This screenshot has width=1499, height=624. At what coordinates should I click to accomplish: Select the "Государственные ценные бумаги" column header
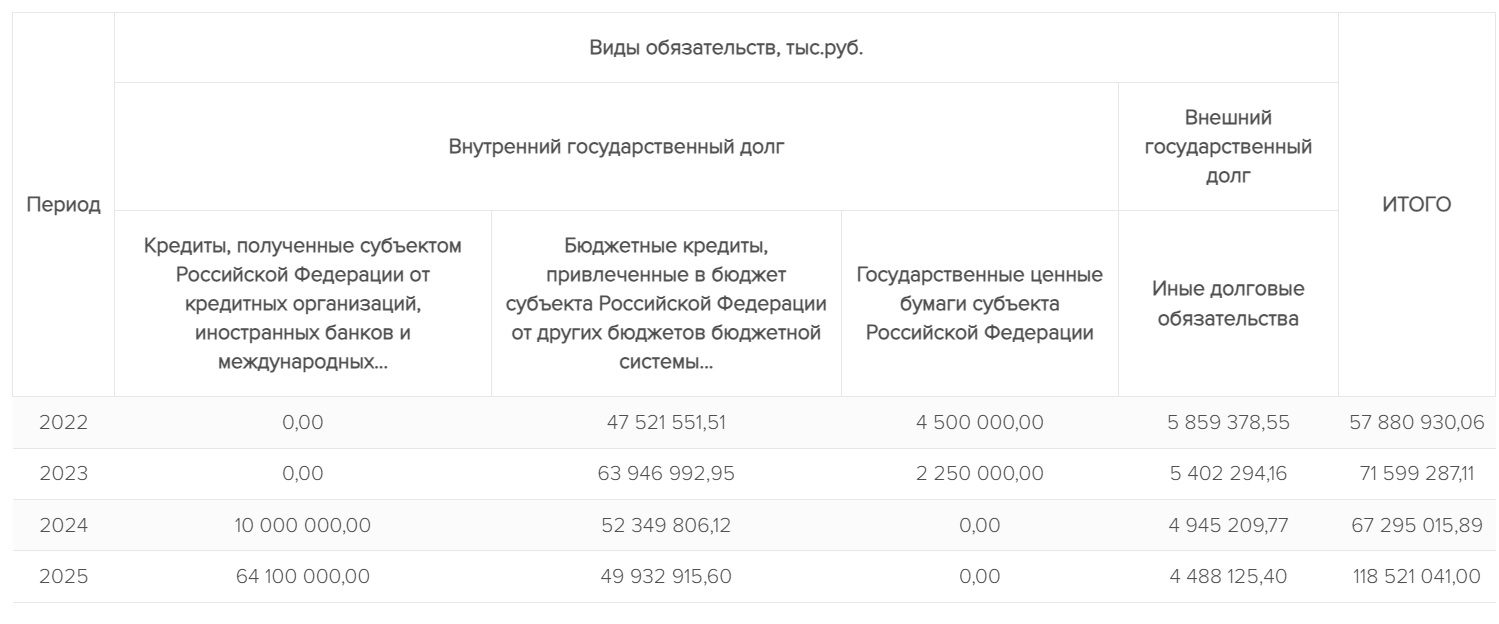coord(979,304)
